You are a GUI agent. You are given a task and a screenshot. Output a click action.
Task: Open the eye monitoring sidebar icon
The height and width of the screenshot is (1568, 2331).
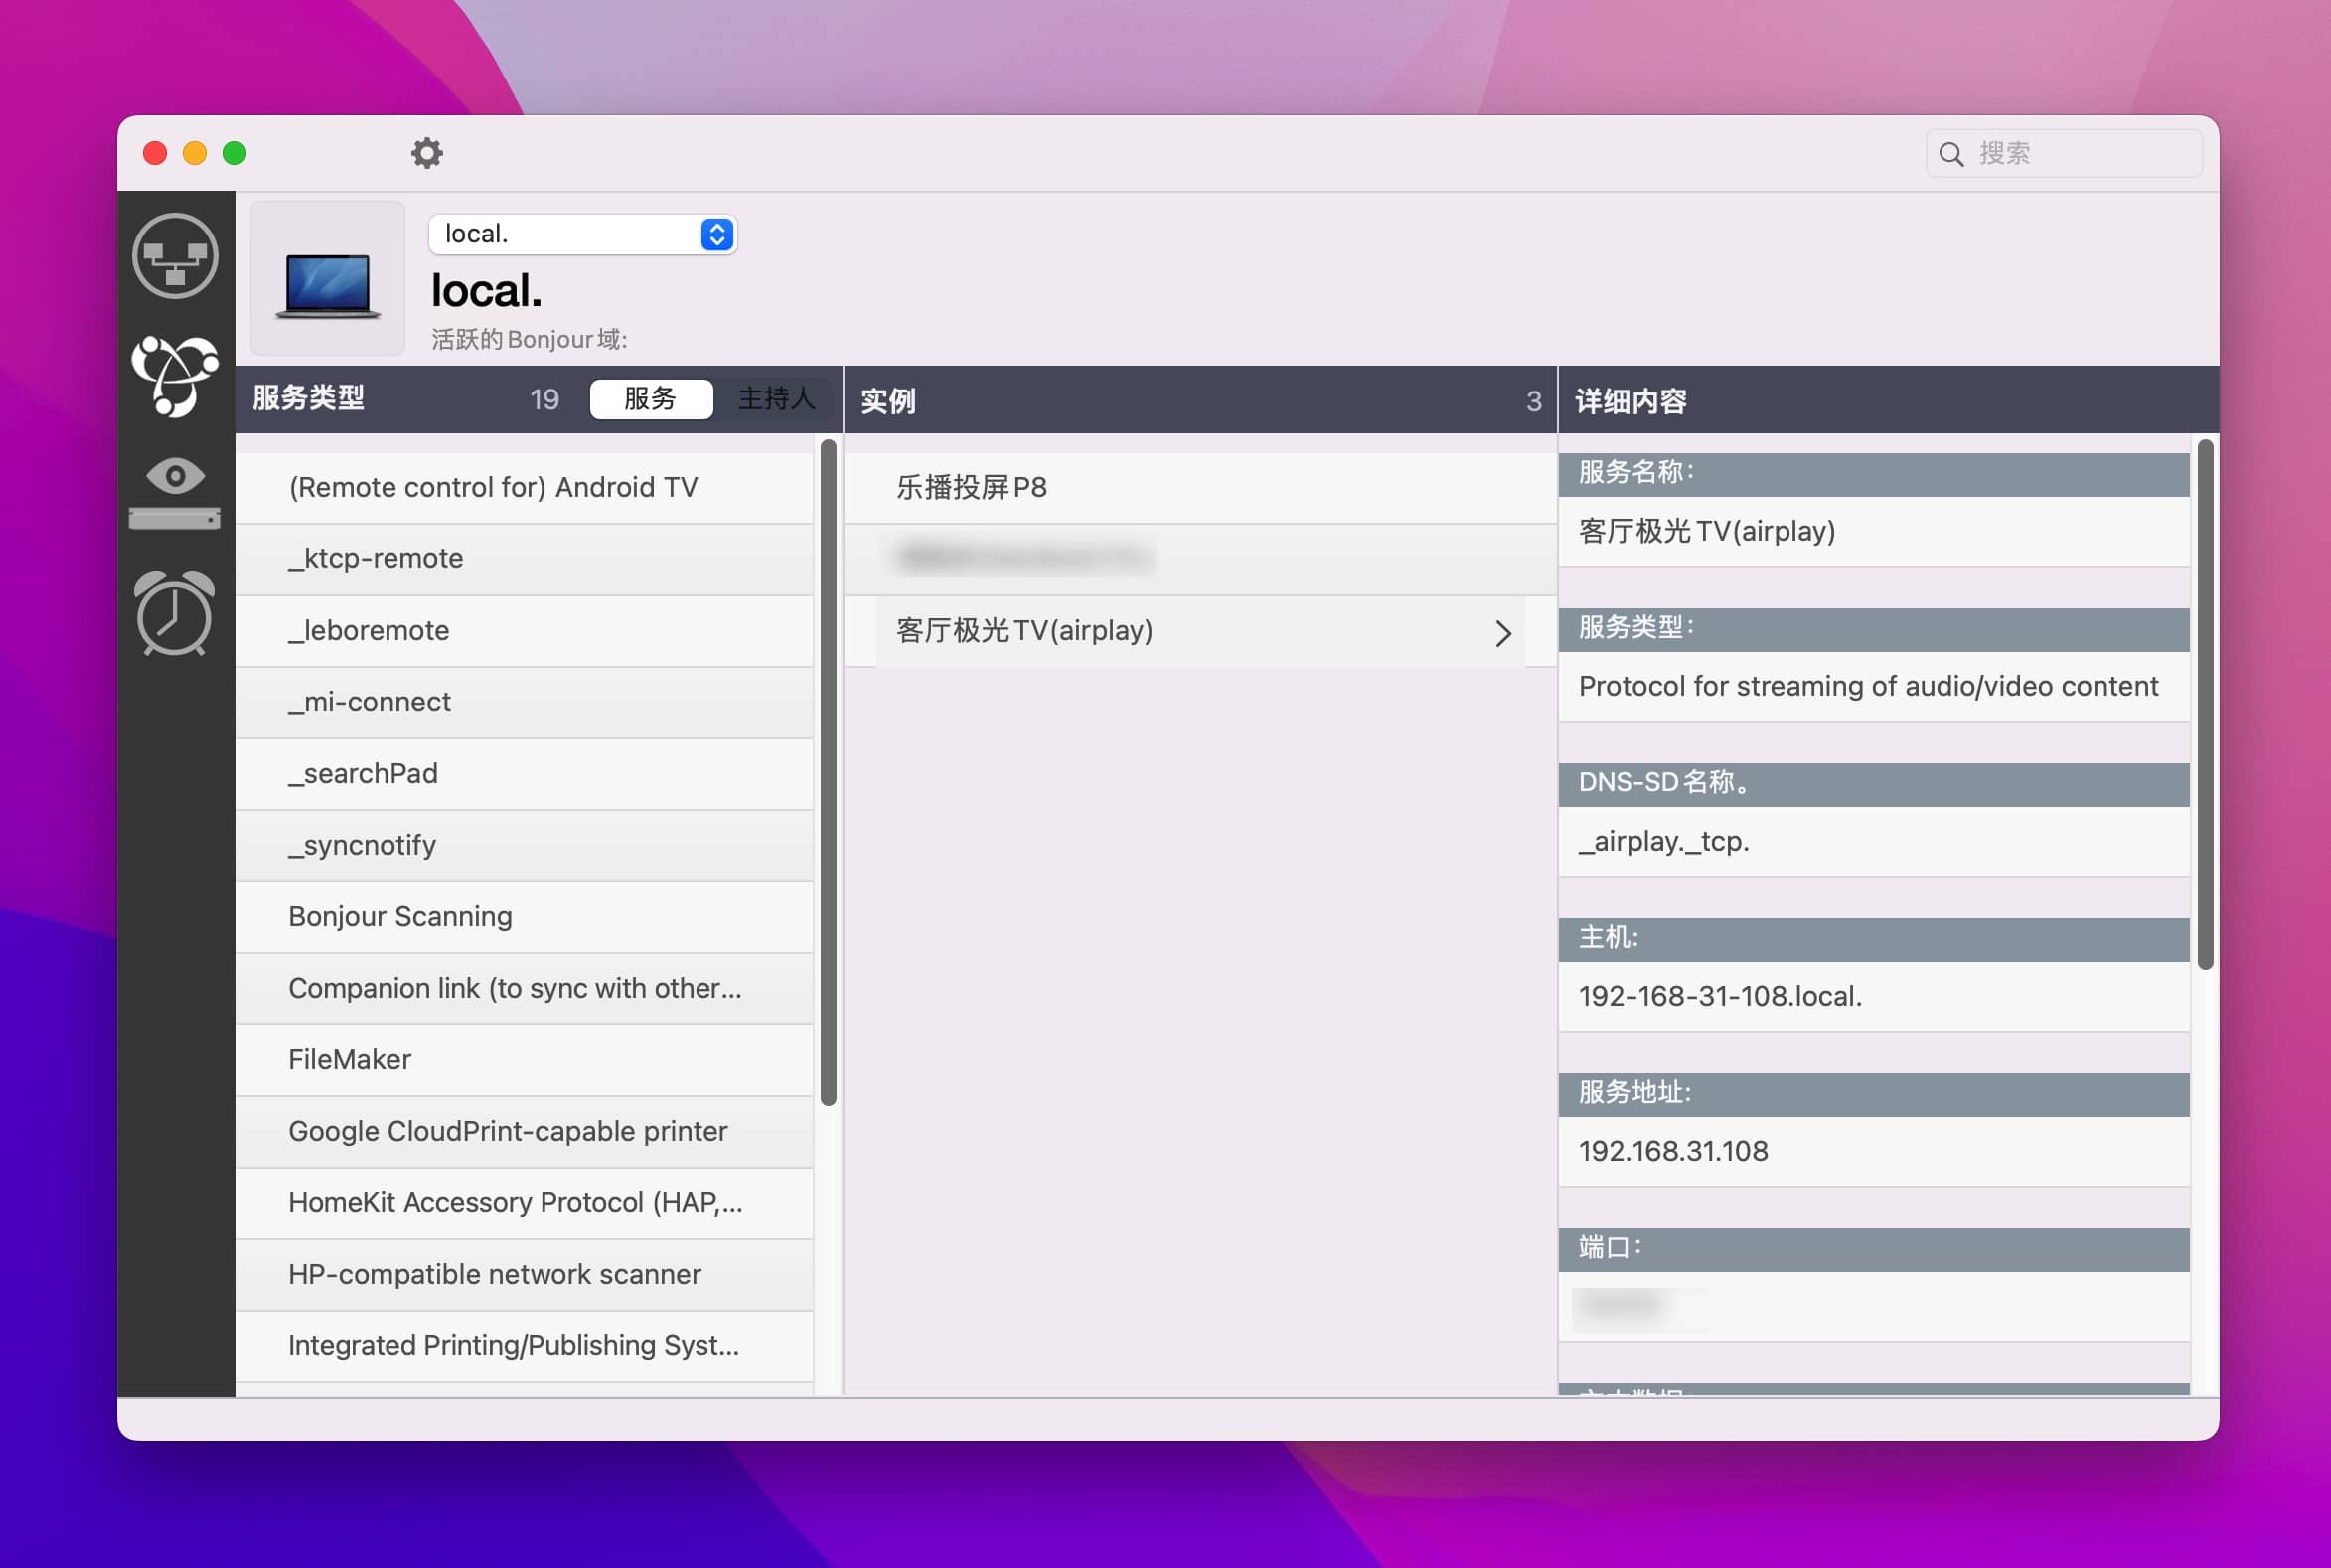point(175,493)
